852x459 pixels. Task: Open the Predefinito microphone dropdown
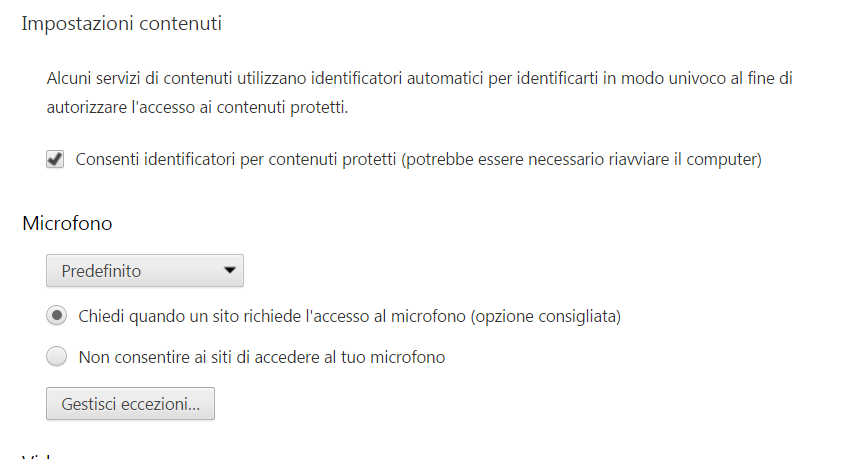click(145, 271)
